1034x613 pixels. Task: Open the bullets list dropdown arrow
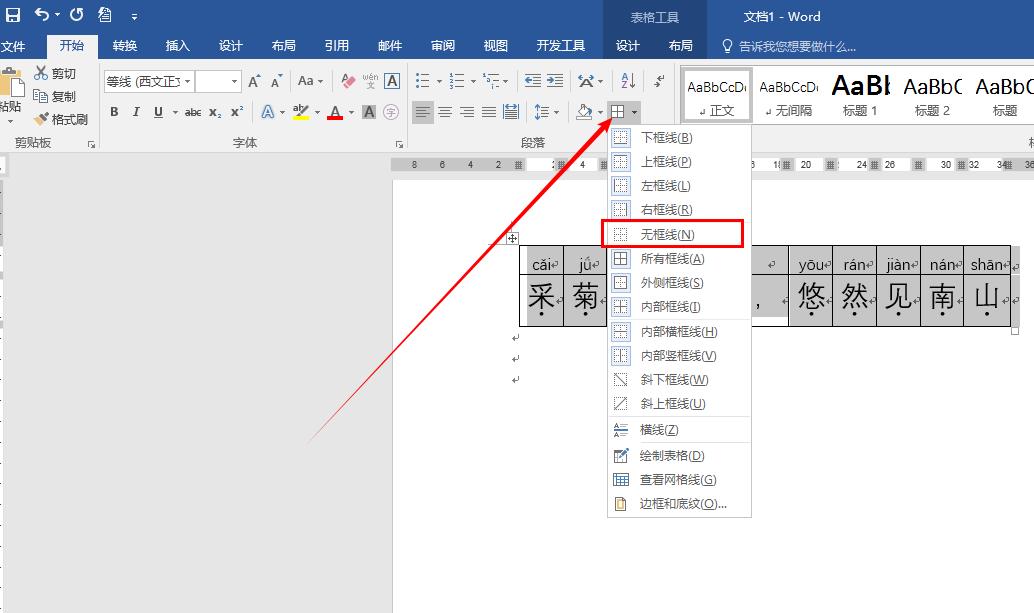[439, 82]
